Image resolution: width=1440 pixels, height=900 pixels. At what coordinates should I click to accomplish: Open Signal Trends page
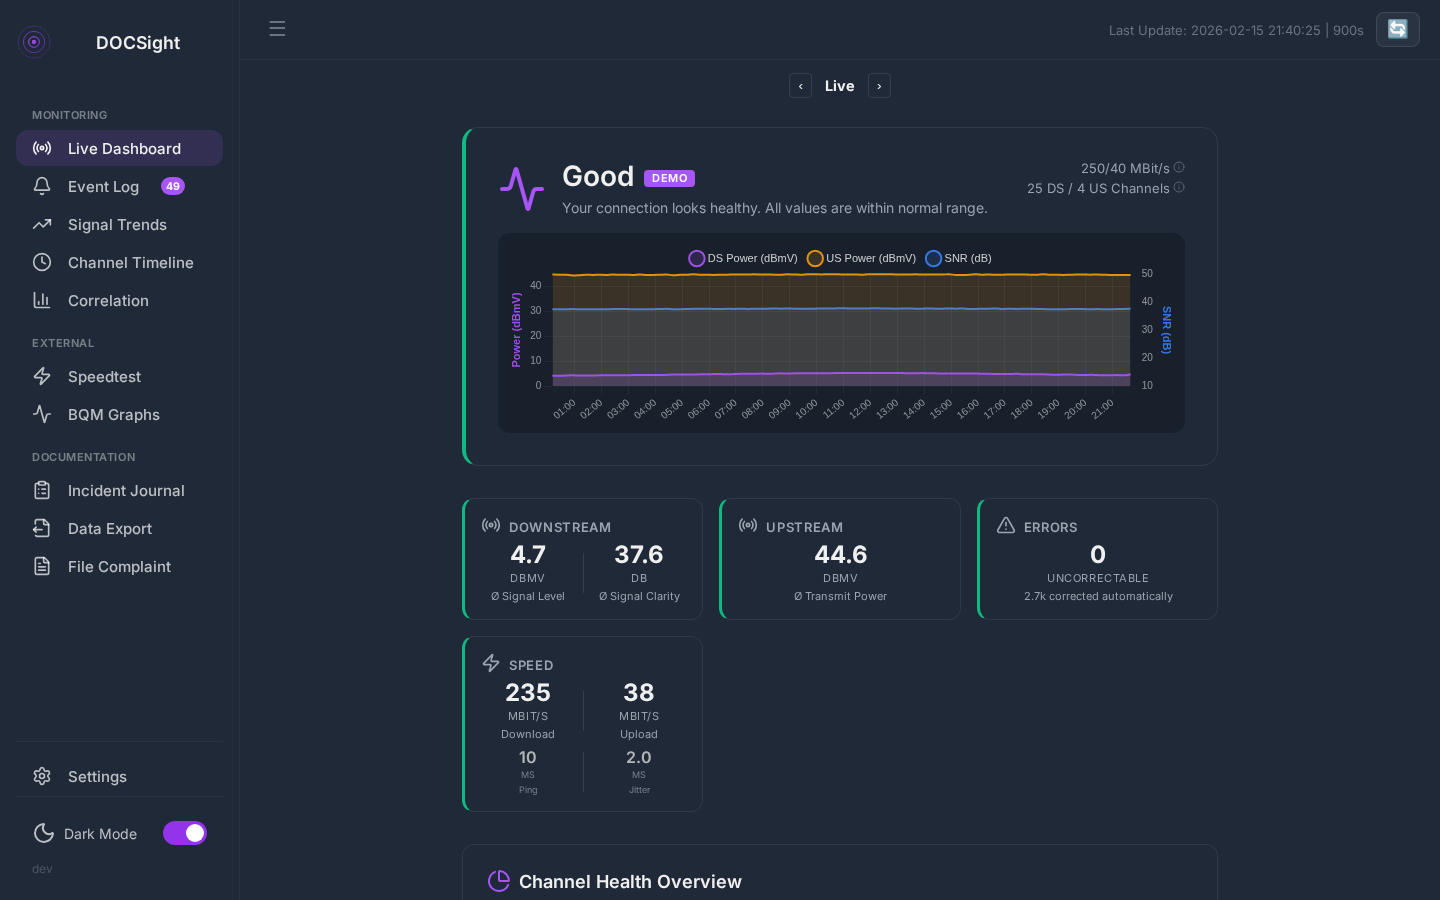[x=117, y=225]
